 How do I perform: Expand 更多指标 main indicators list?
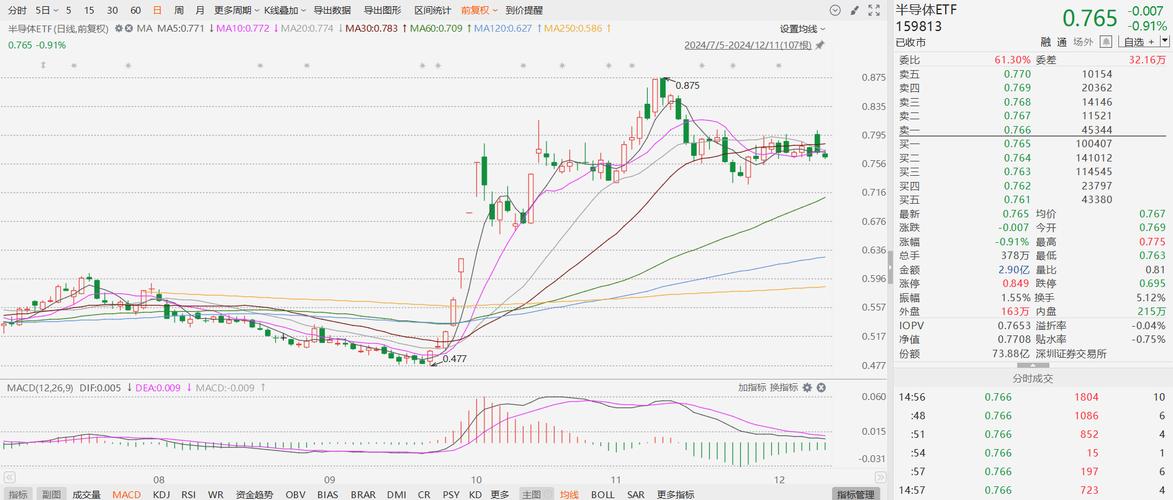tap(675, 494)
